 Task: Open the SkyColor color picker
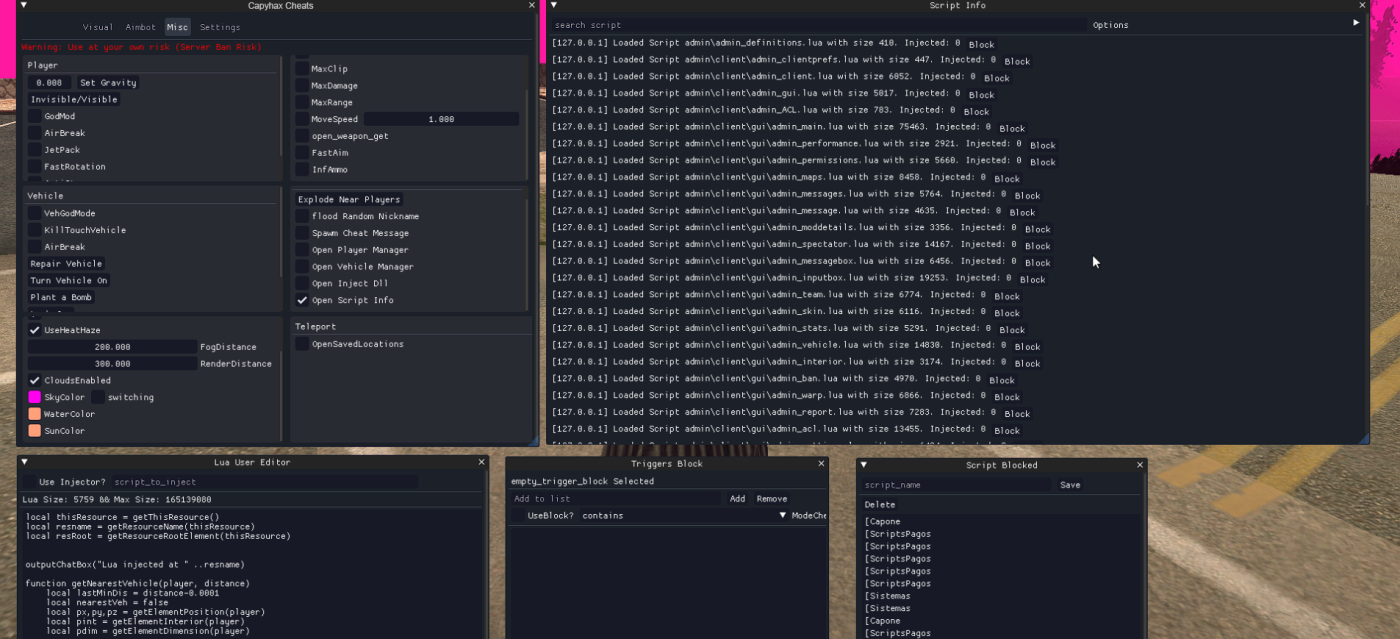(x=32, y=397)
